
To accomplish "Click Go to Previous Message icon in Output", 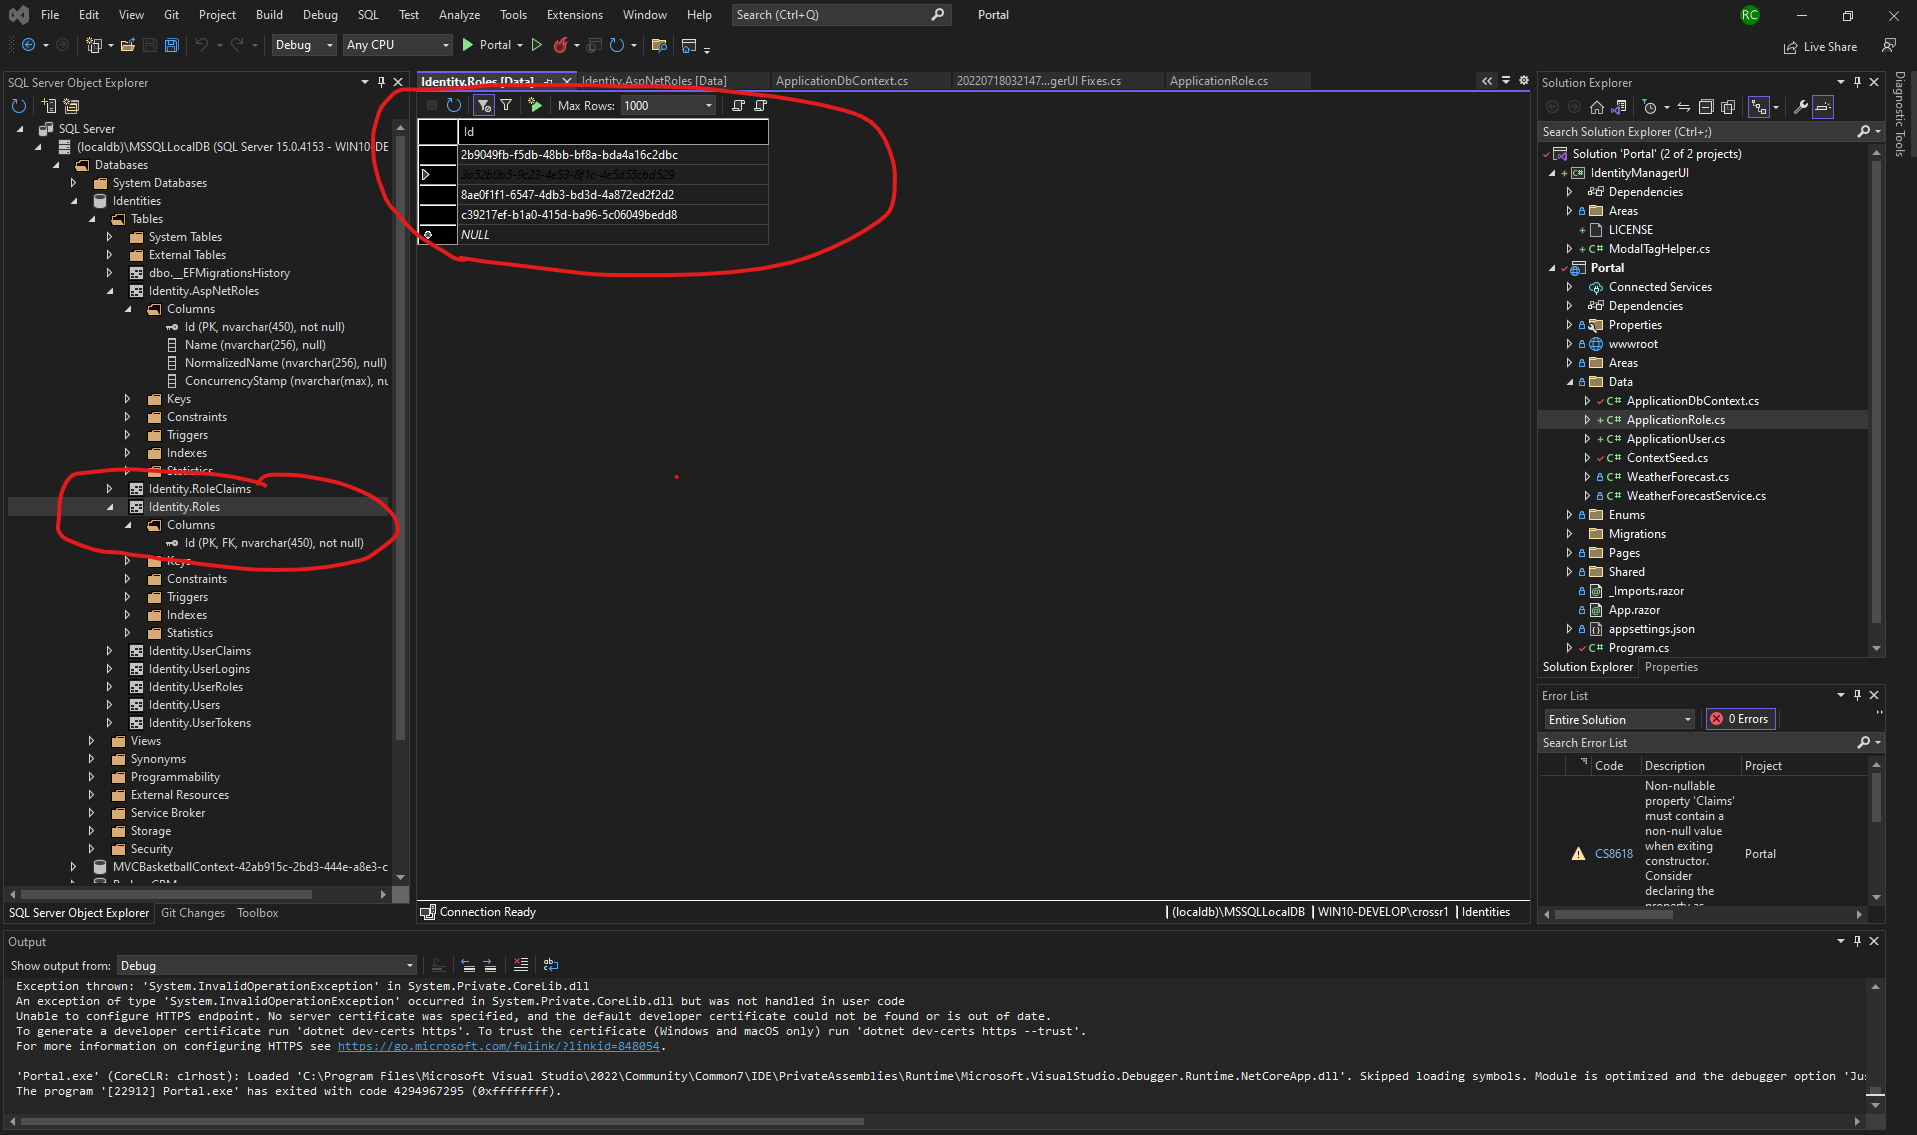I will [x=468, y=965].
